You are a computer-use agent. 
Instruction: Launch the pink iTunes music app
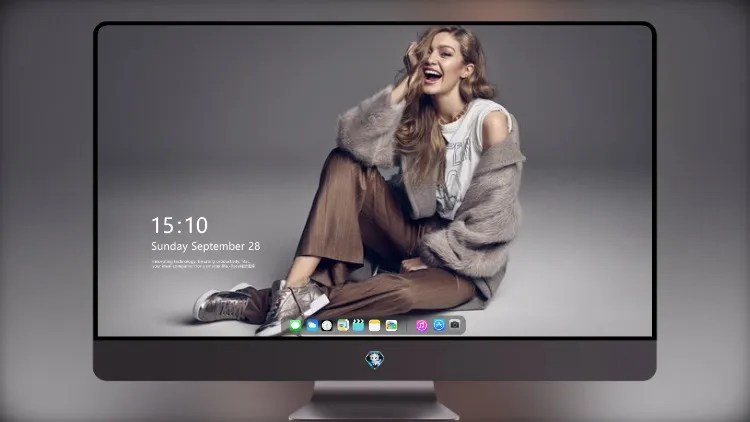(421, 325)
